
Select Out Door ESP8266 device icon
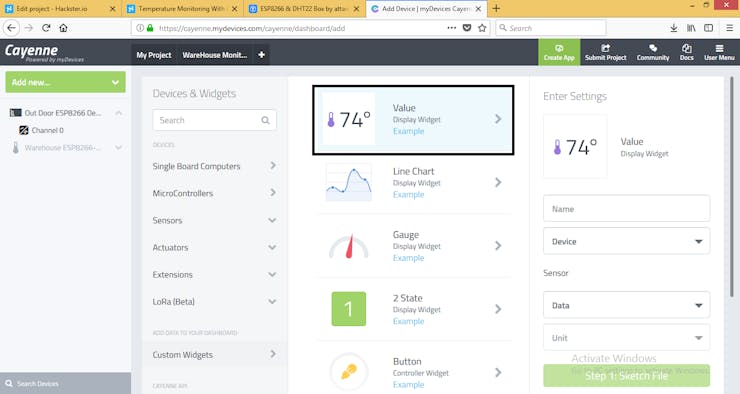(16, 113)
